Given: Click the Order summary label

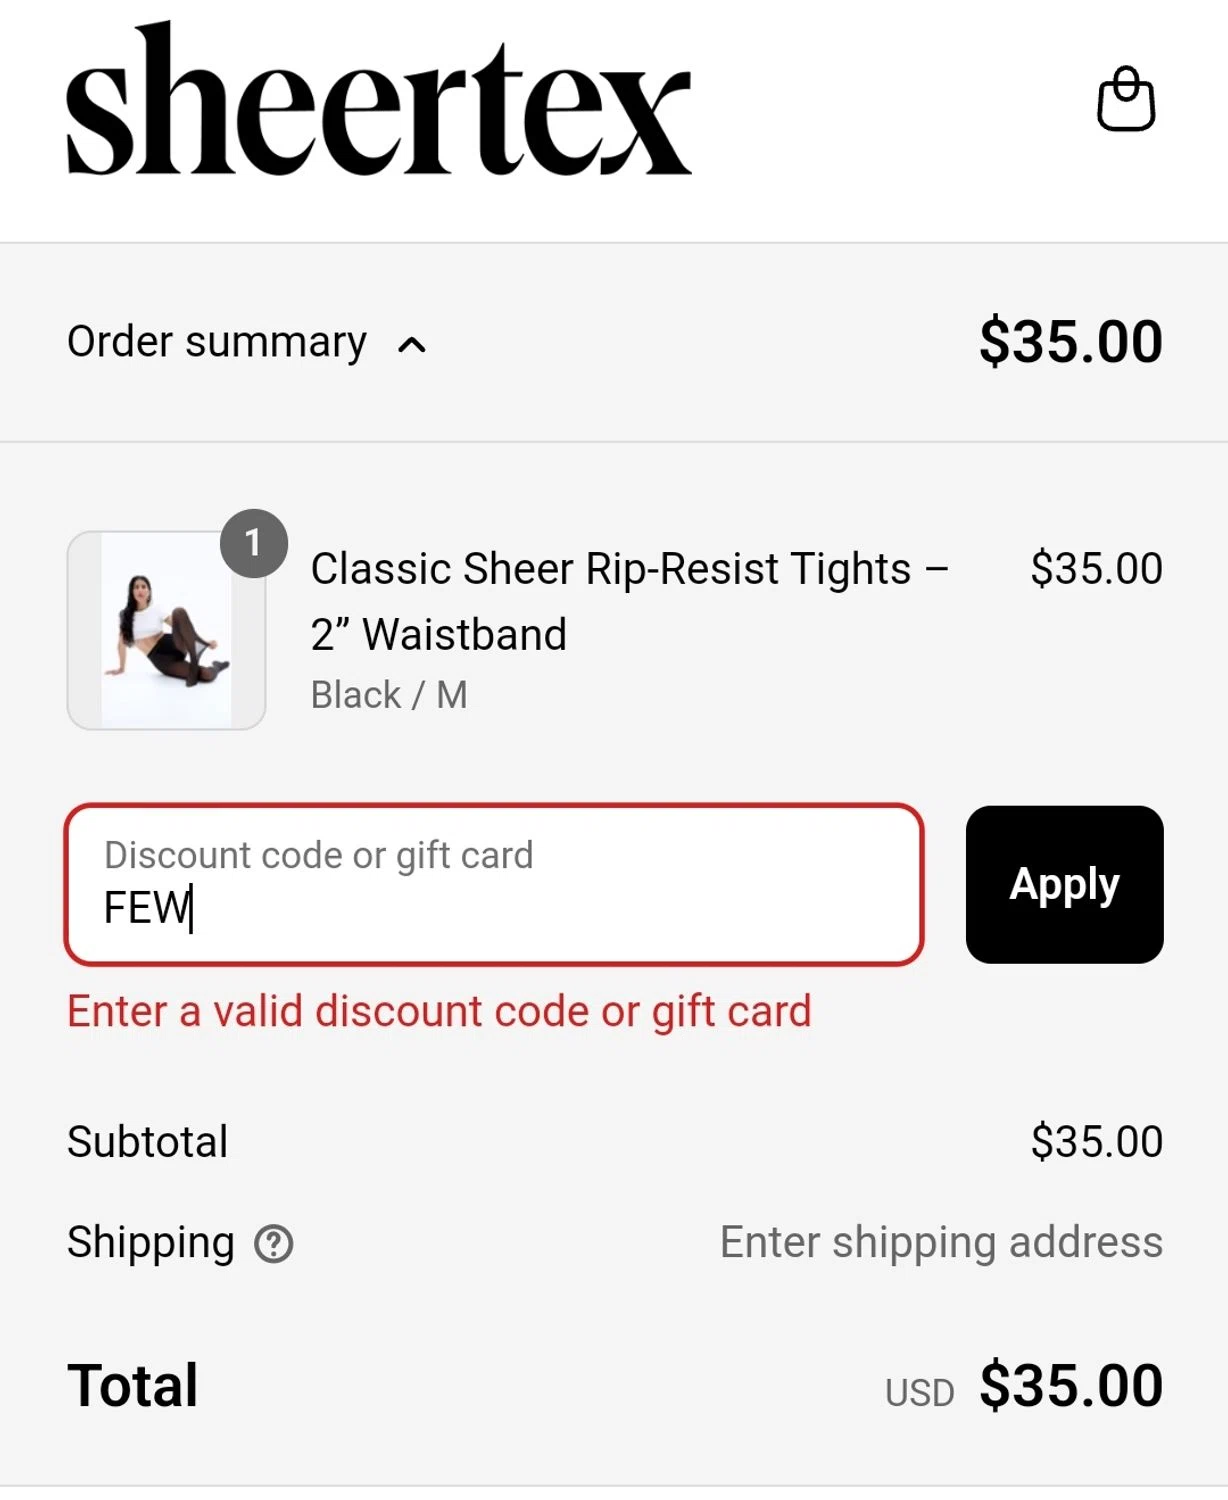Looking at the screenshot, I should 217,342.
